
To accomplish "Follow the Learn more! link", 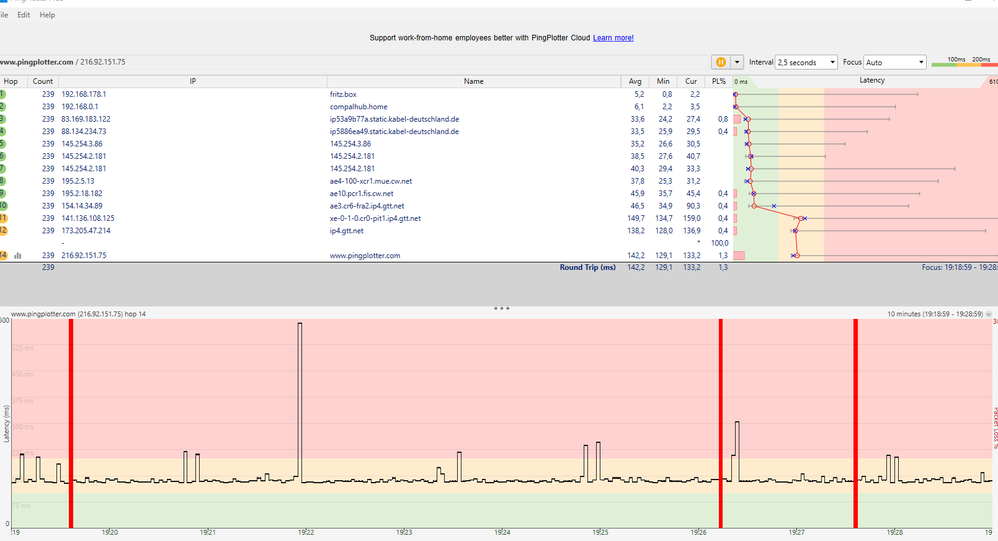I will 613,38.
